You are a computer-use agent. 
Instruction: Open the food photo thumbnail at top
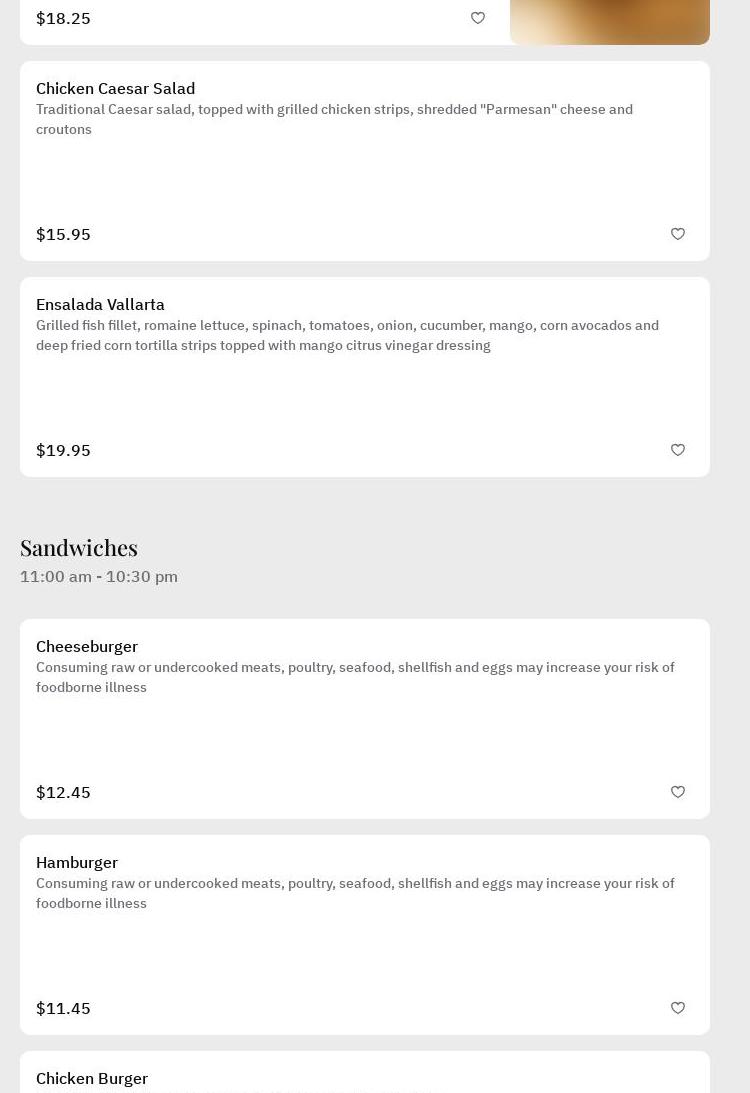(x=609, y=22)
